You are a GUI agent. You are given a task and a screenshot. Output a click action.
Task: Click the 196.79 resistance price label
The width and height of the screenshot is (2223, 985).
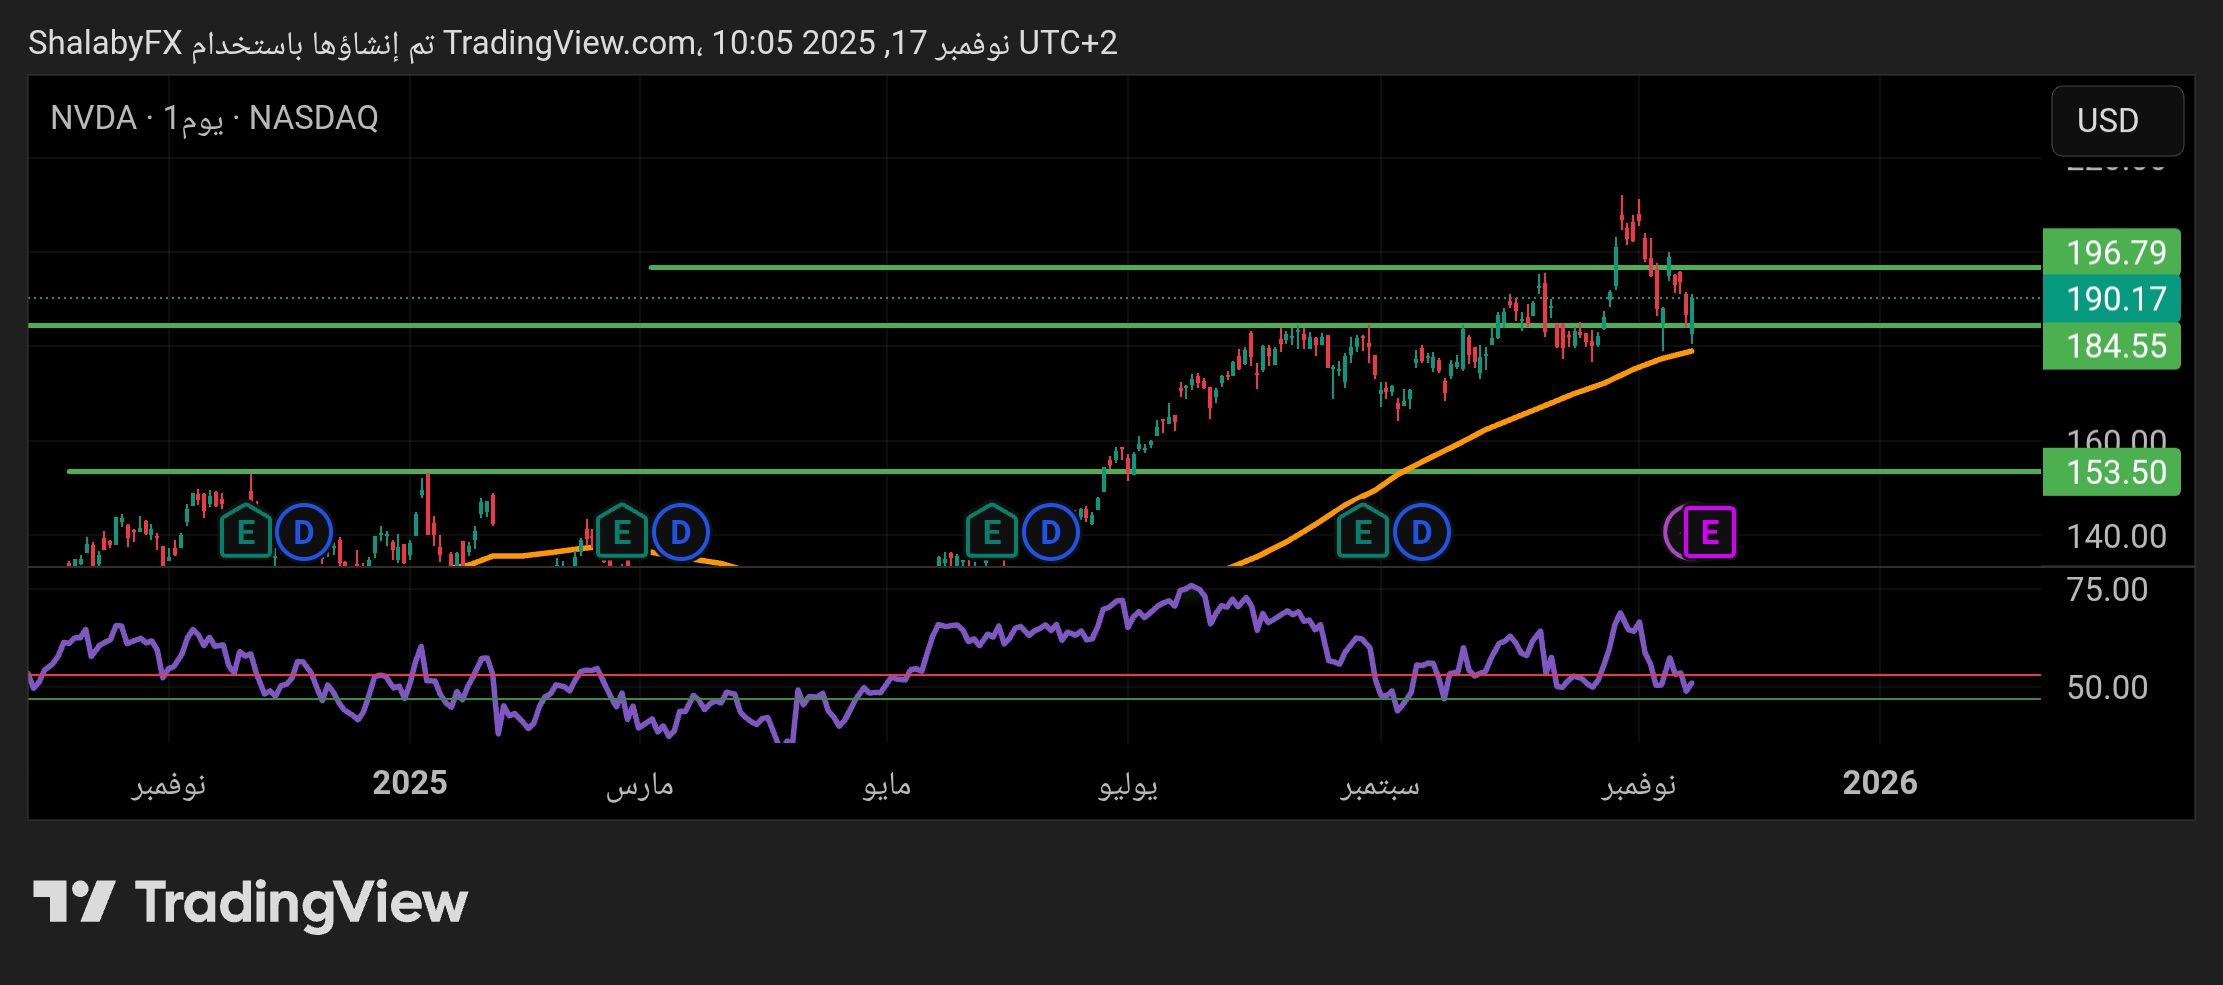(2115, 253)
